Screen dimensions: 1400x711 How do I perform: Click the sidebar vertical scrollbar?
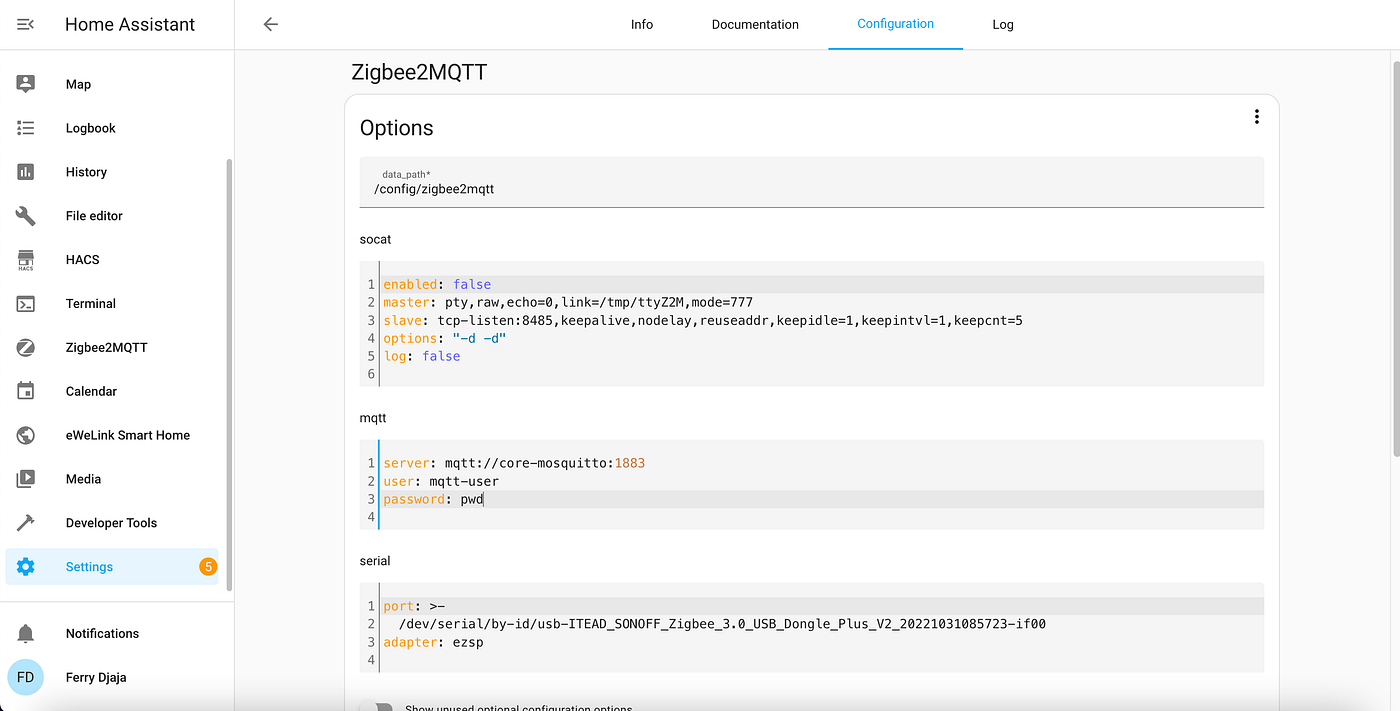tap(229, 375)
